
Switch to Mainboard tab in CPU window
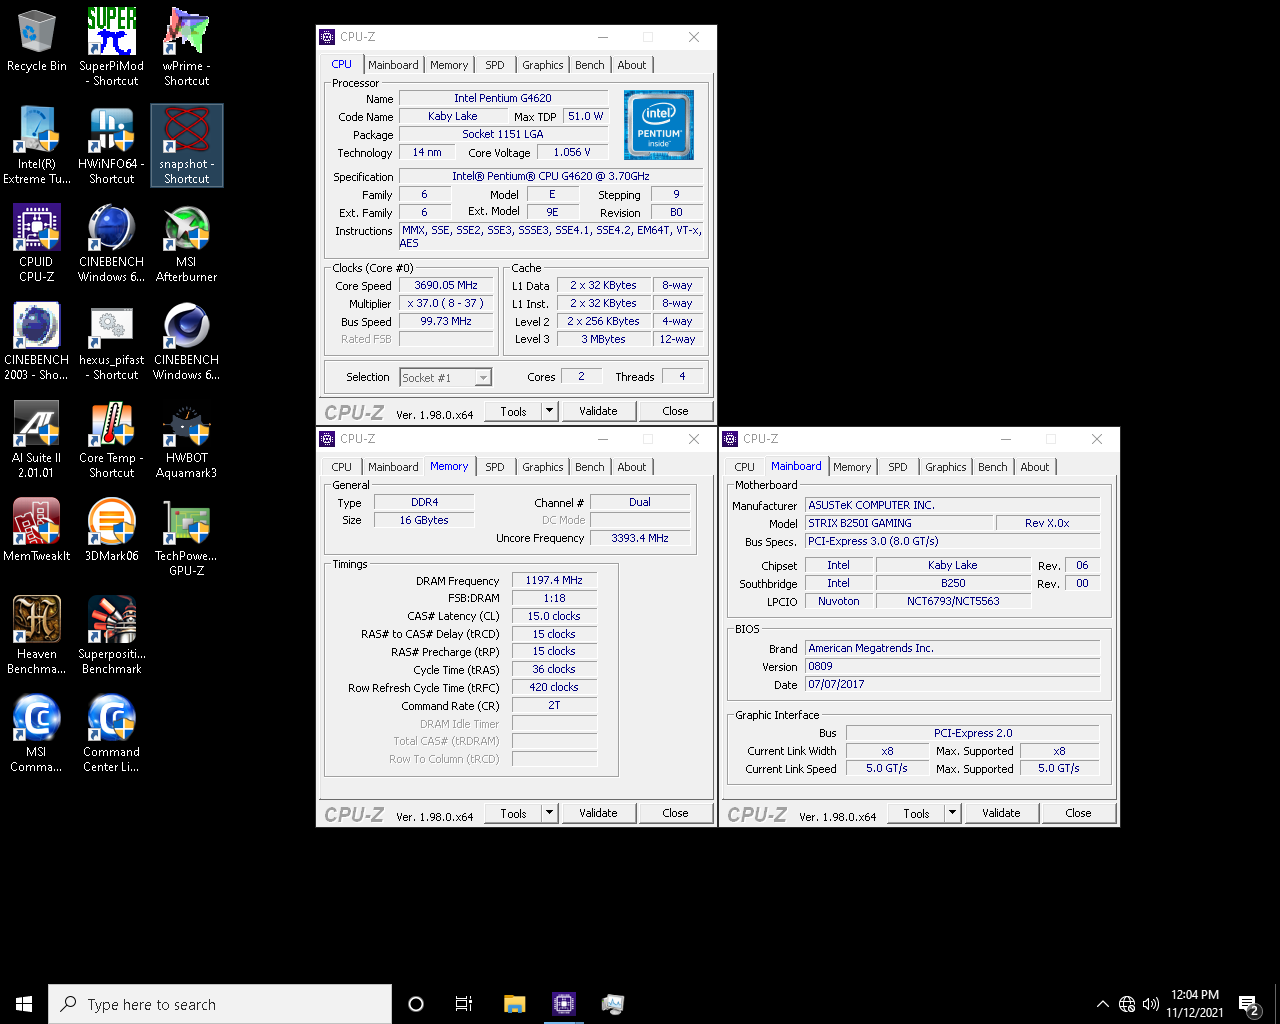click(393, 65)
